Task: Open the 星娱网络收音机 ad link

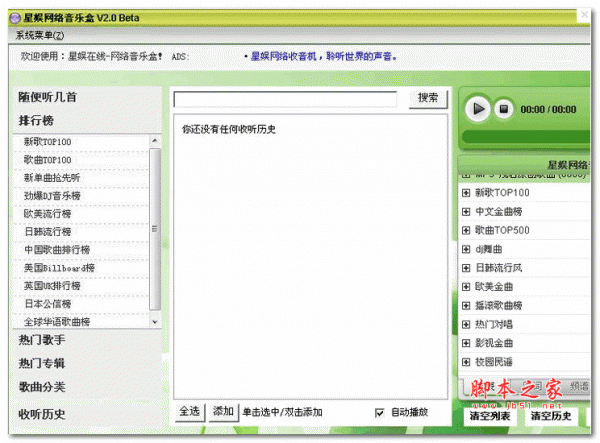Action: pos(323,57)
